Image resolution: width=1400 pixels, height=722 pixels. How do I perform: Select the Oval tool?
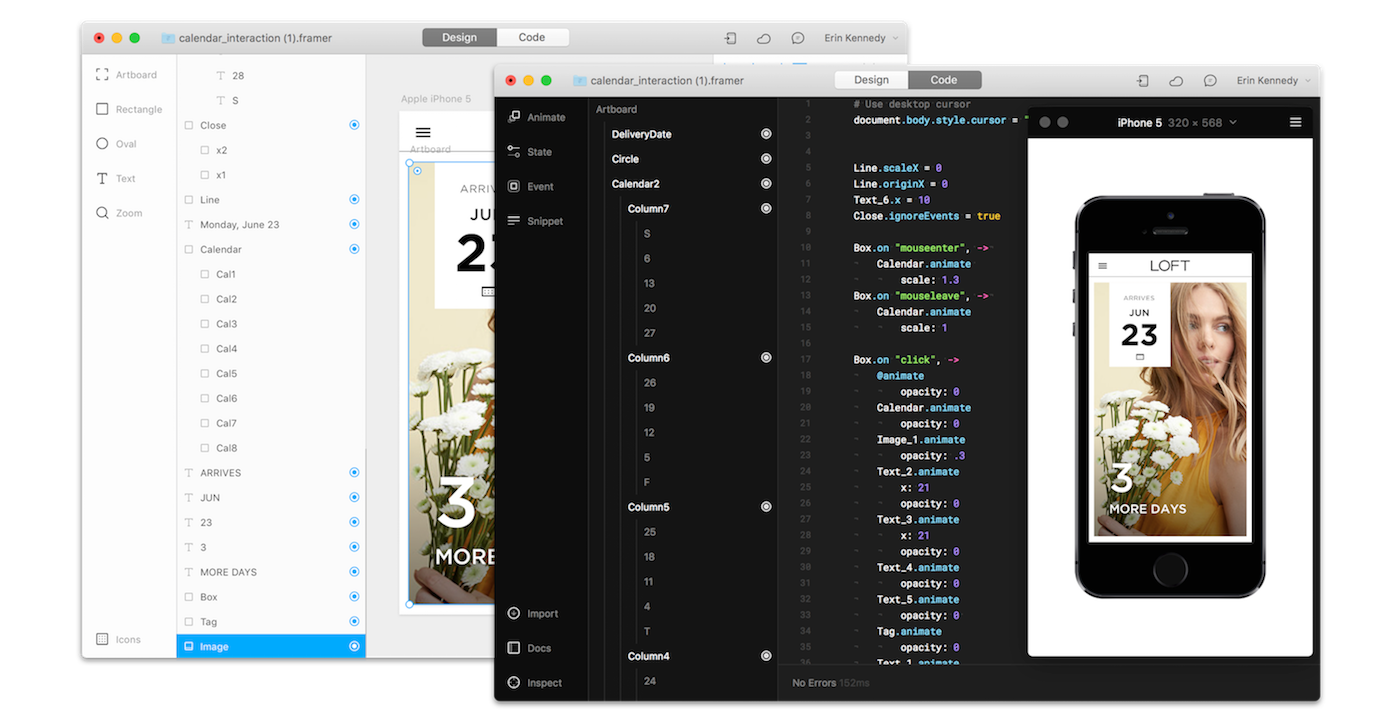tap(116, 144)
